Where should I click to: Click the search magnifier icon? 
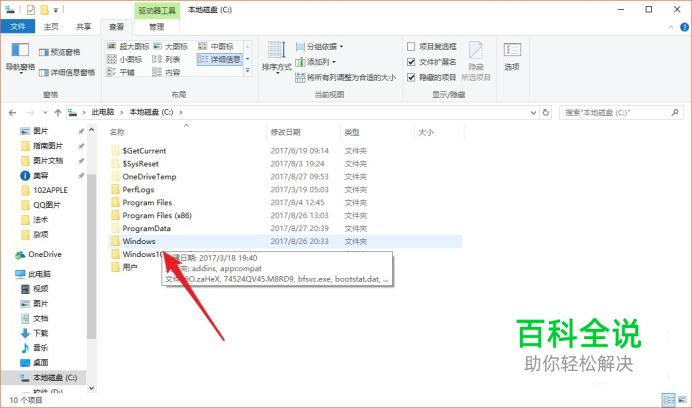(675, 113)
